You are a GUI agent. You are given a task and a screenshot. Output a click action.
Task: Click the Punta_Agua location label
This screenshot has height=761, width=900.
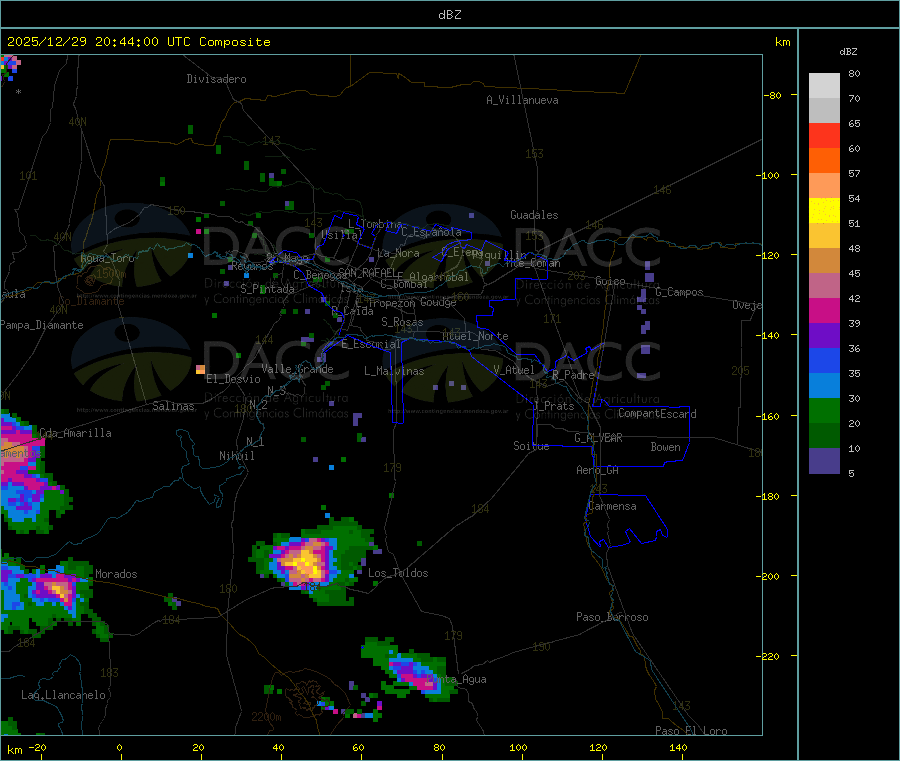click(457, 679)
